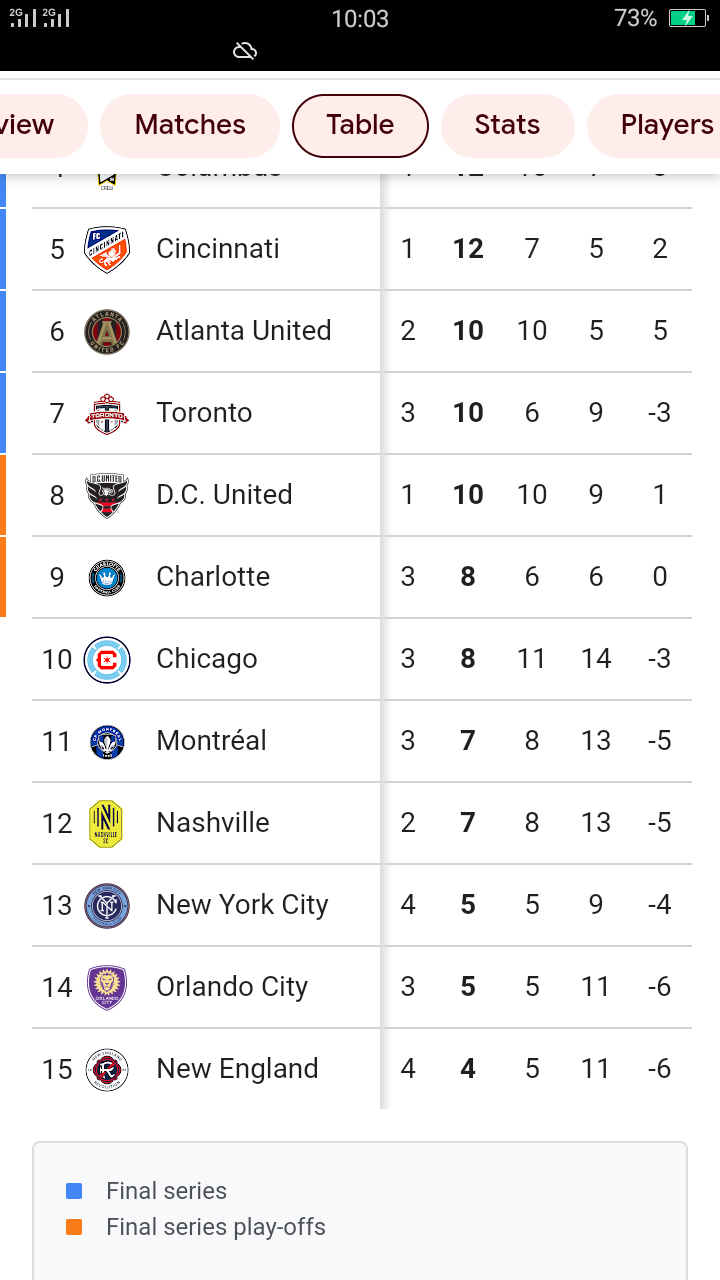Tap the Orlando City team name
This screenshot has height=1280, width=720.
point(232,987)
